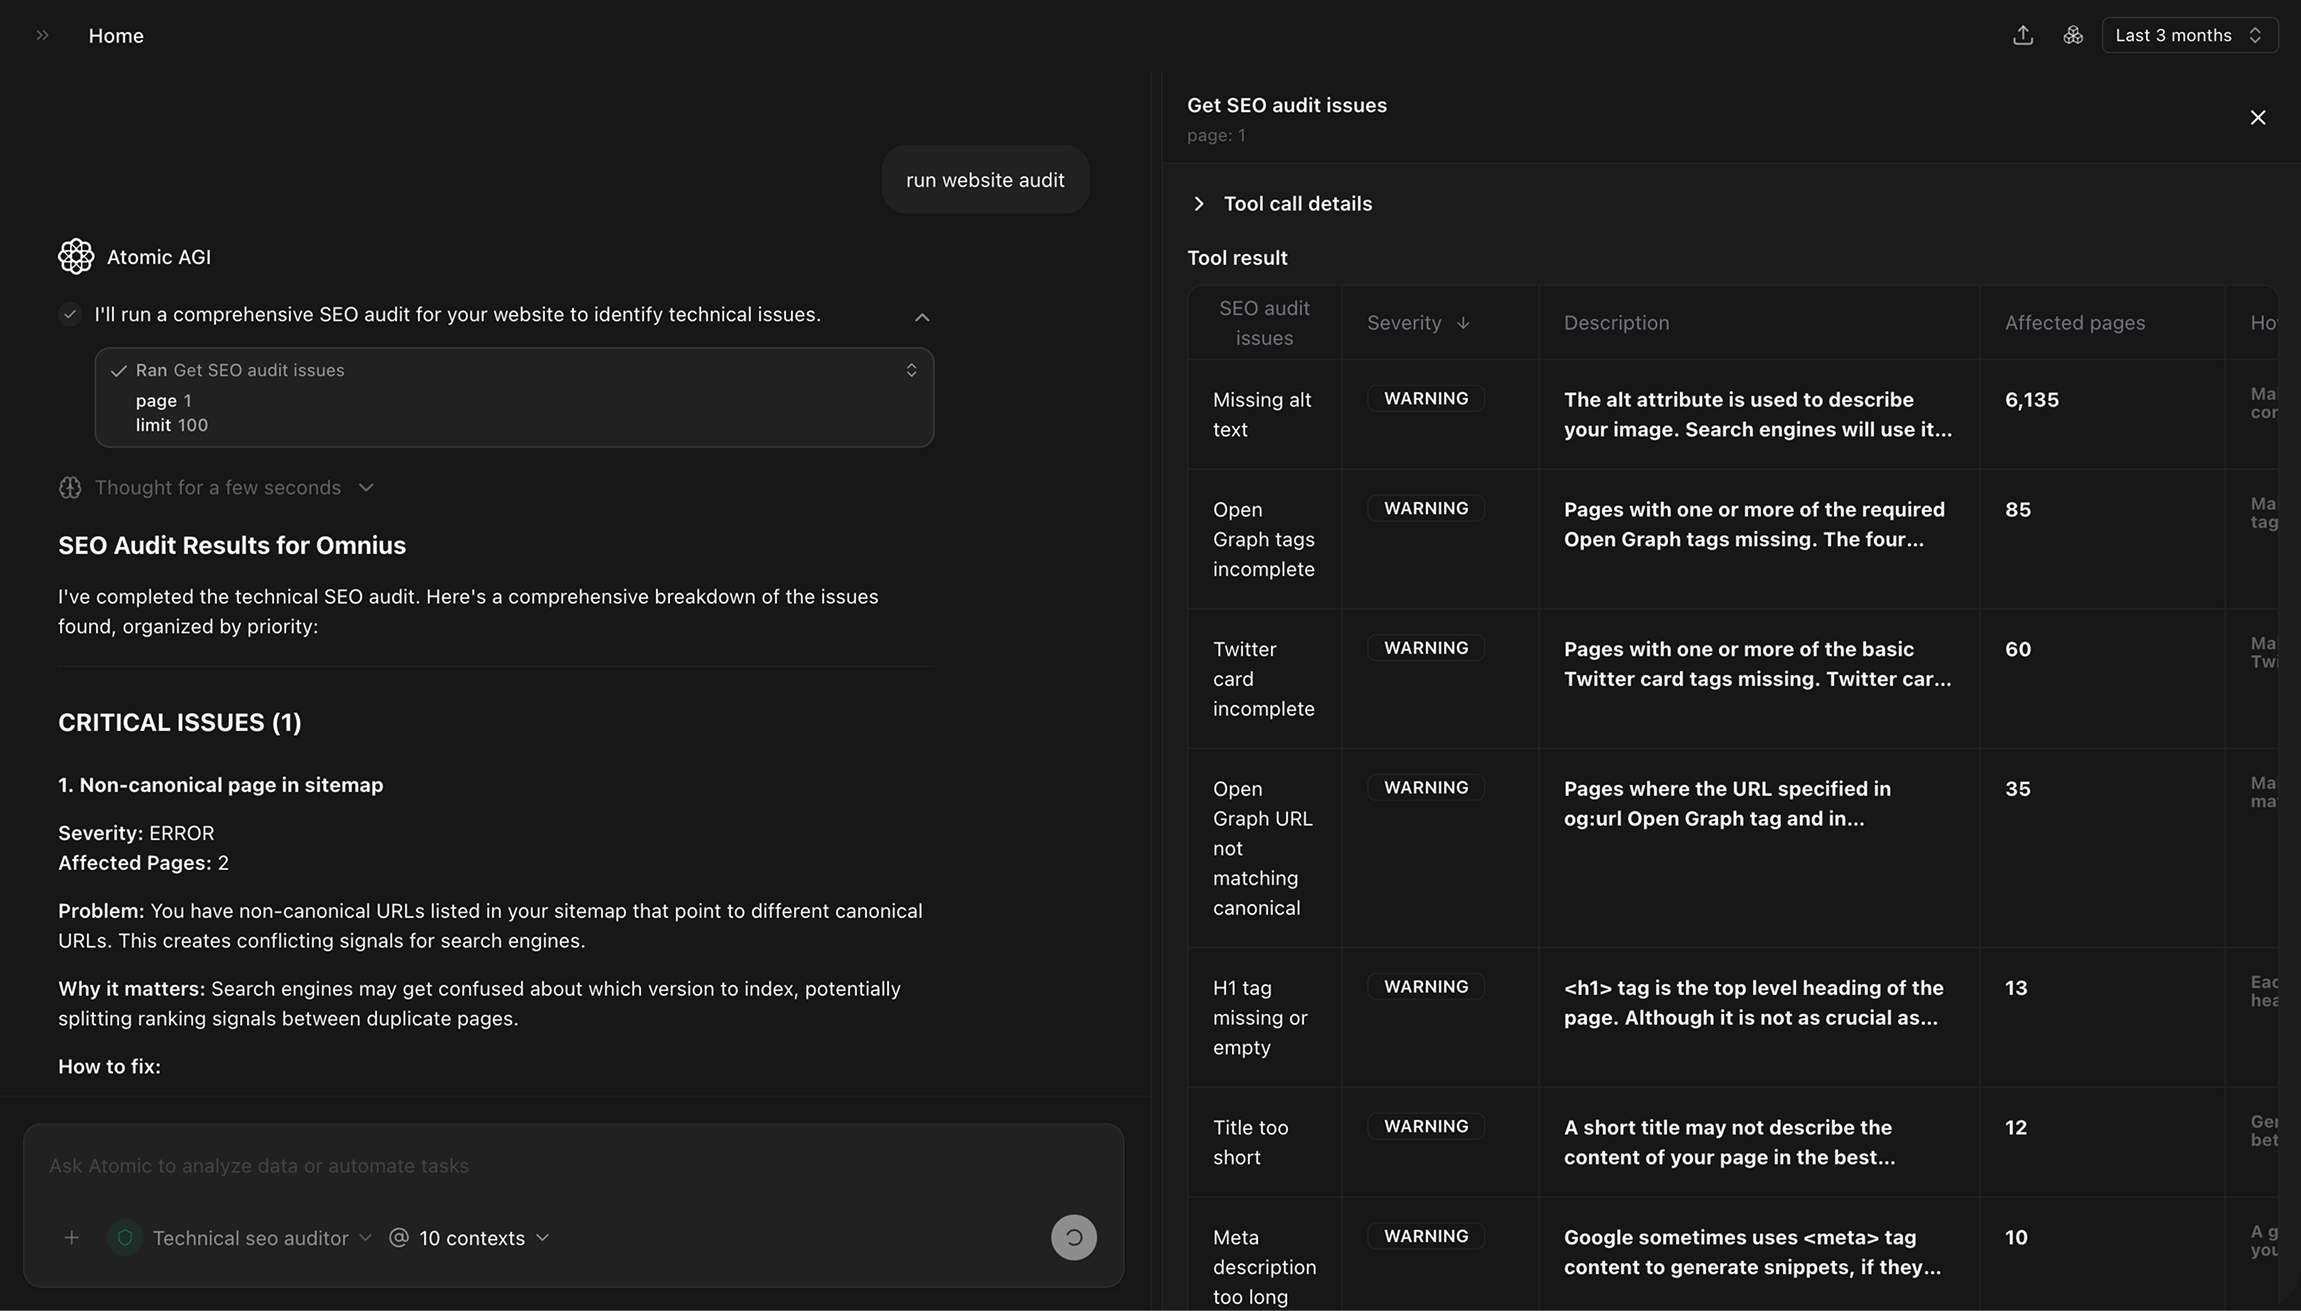Click the plus attachment icon in chat box
This screenshot has height=1311, width=2301.
tap(71, 1238)
